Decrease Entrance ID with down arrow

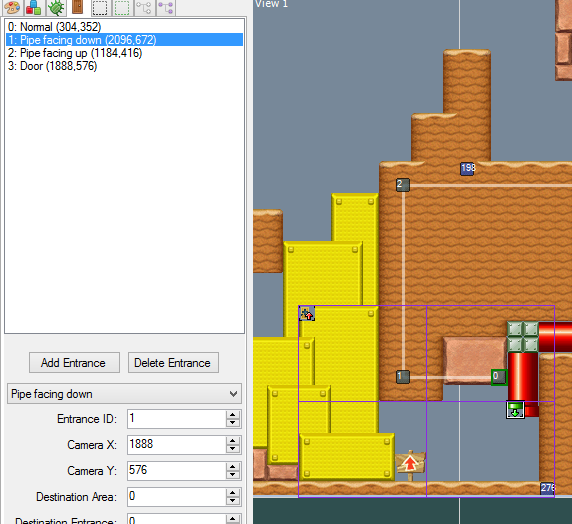[233, 423]
